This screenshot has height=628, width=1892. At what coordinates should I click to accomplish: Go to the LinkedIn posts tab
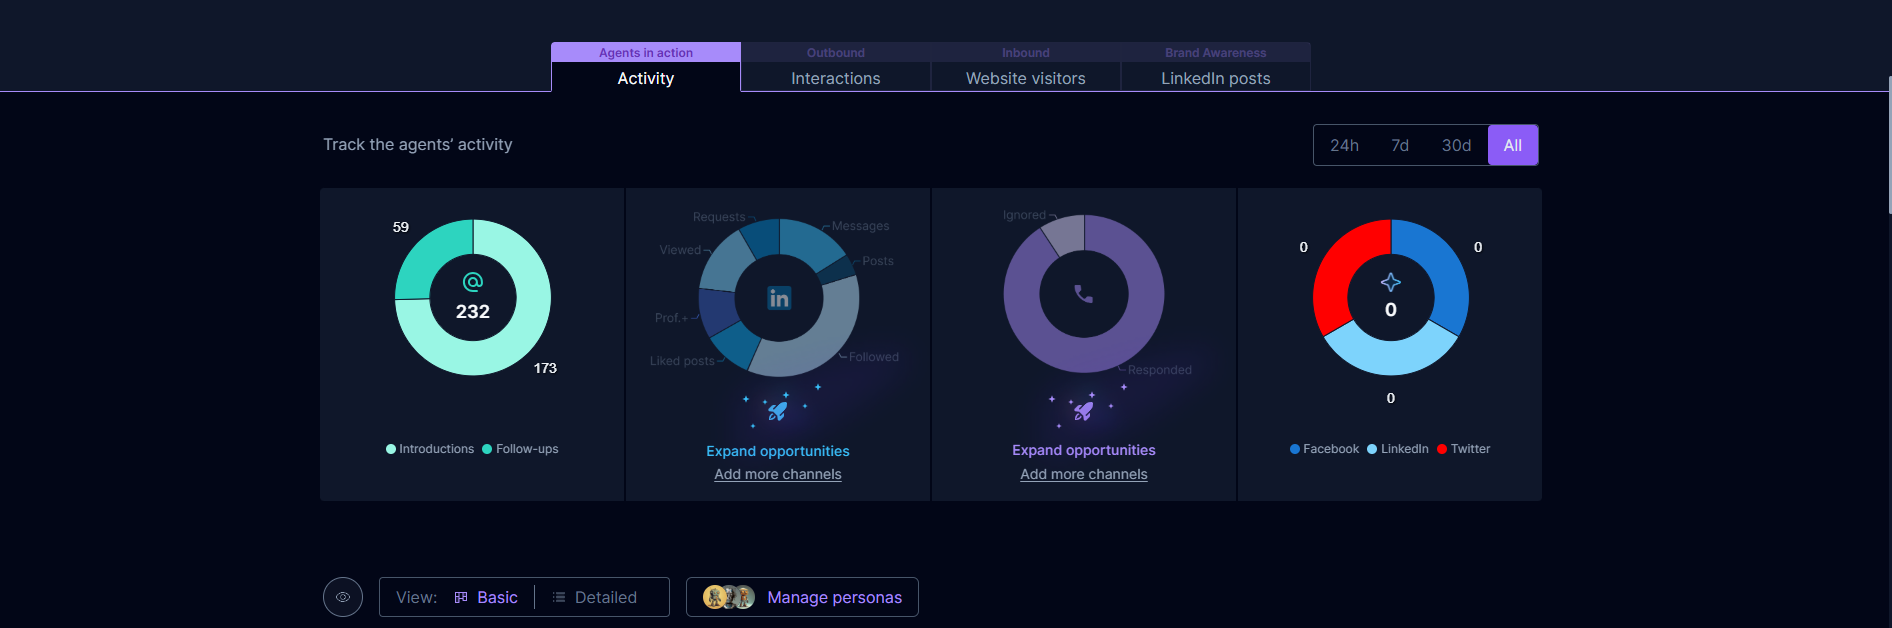tap(1216, 78)
